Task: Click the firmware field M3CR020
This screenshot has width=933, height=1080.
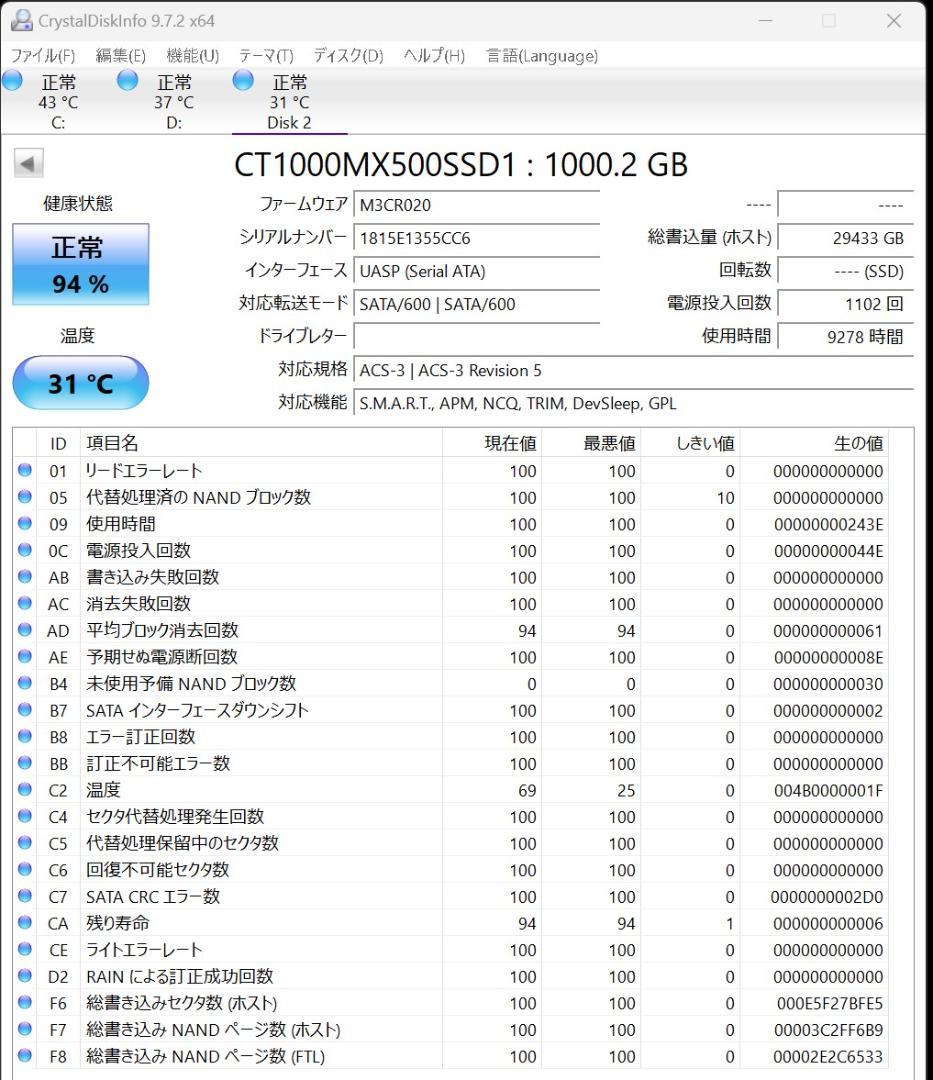Action: [x=476, y=205]
